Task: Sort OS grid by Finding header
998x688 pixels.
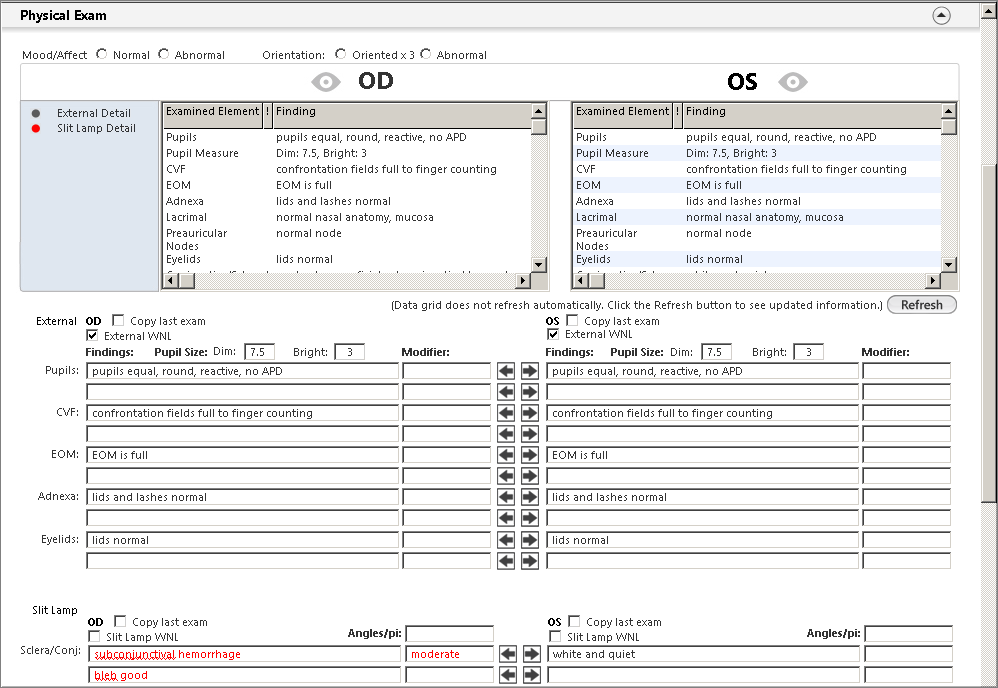Action: [x=812, y=116]
